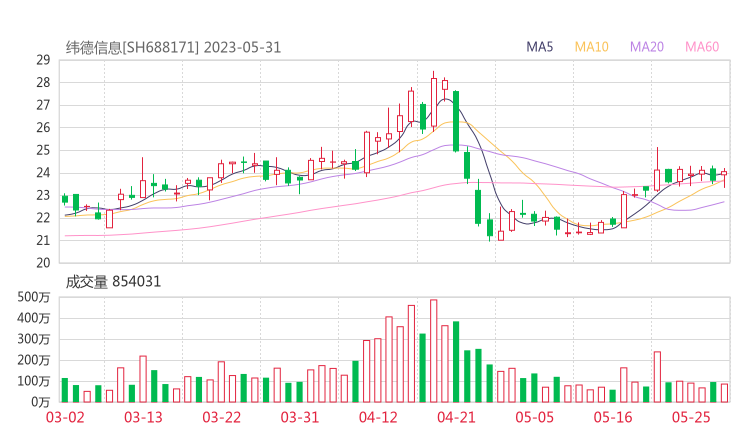The height and width of the screenshot is (440, 740).
Task: Click the 04-21 date axis label
Action: pyautogui.click(x=456, y=417)
